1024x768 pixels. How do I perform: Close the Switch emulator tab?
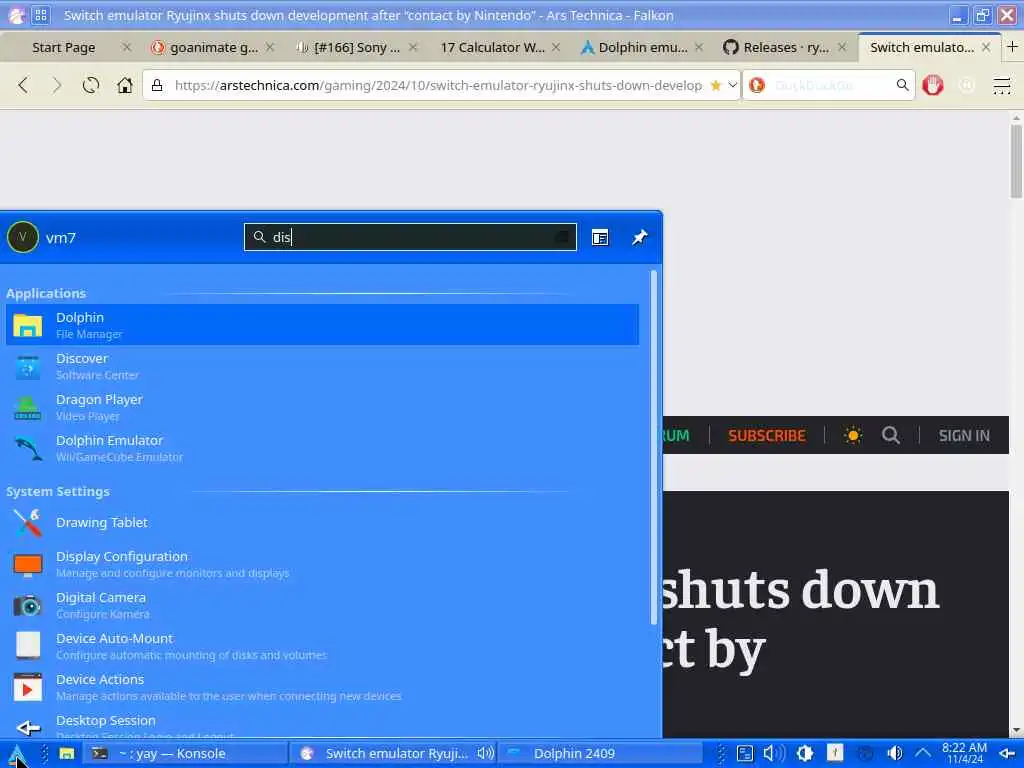tap(986, 47)
